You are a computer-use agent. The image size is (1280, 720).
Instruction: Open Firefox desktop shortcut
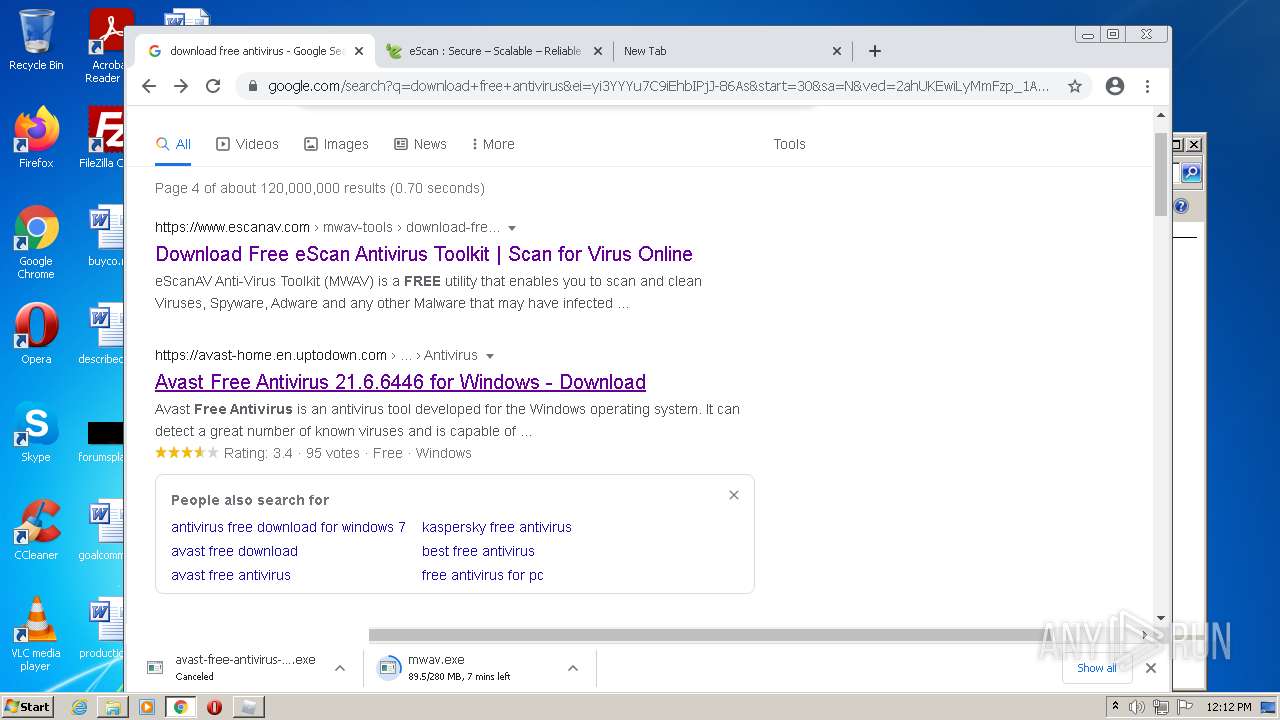click(x=36, y=137)
